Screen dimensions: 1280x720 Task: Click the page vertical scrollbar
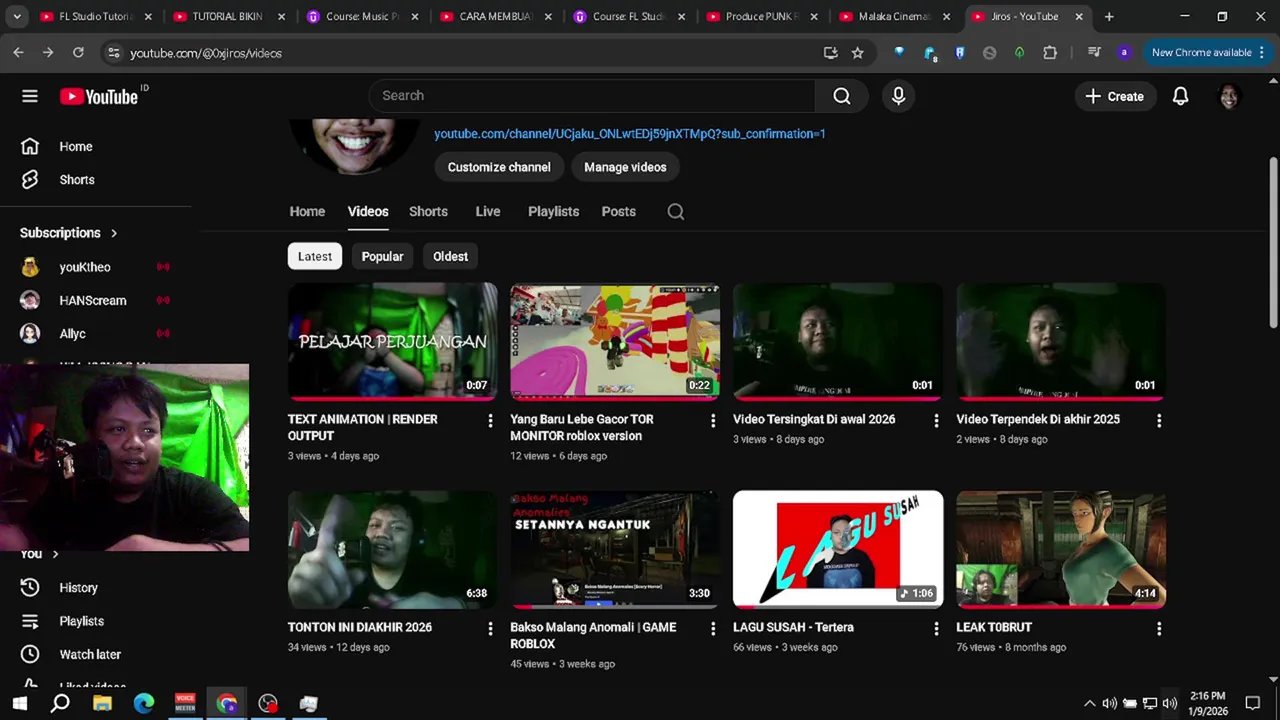1273,240
